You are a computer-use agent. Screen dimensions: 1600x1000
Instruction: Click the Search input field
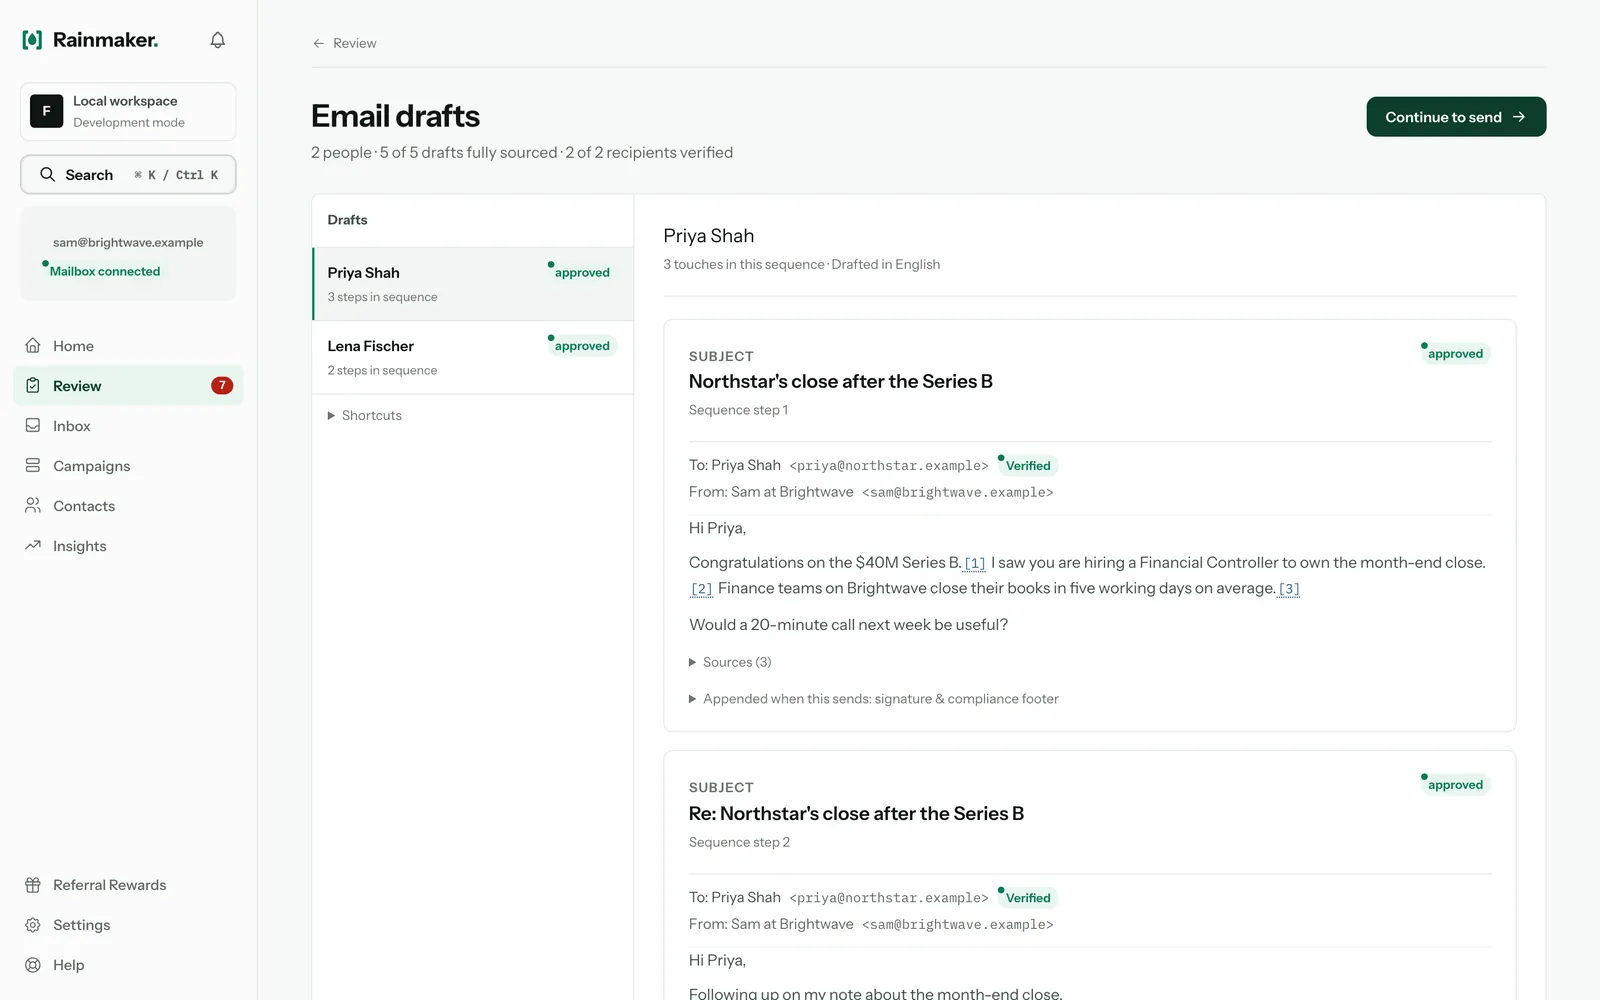pos(128,174)
